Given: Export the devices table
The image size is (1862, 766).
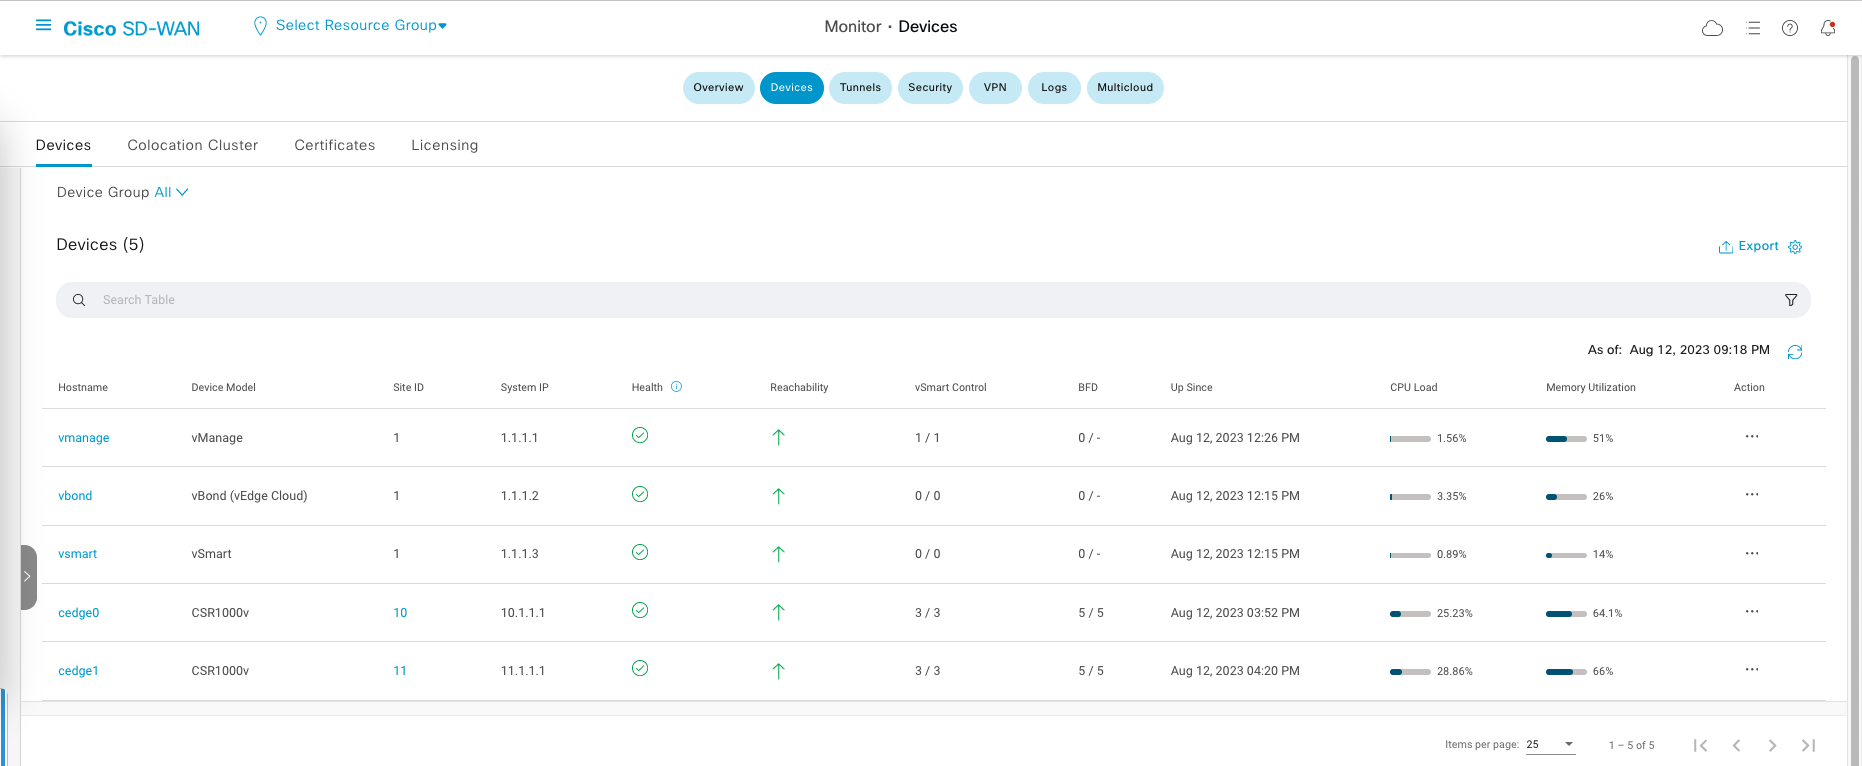Looking at the screenshot, I should 1749,246.
